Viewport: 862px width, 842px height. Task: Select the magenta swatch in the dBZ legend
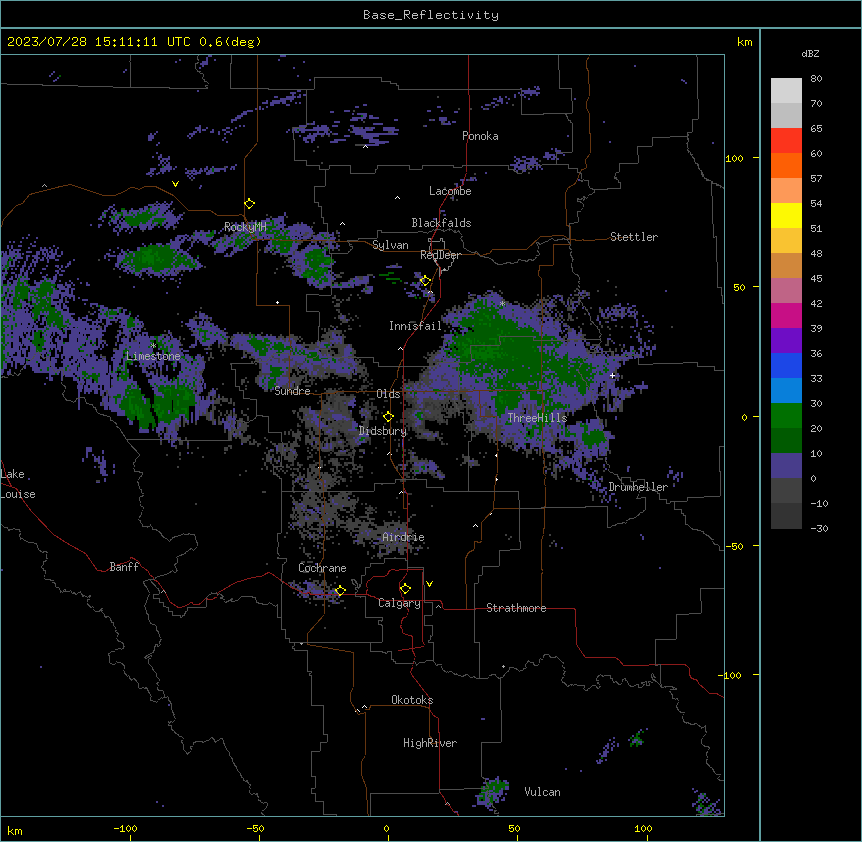[x=786, y=315]
